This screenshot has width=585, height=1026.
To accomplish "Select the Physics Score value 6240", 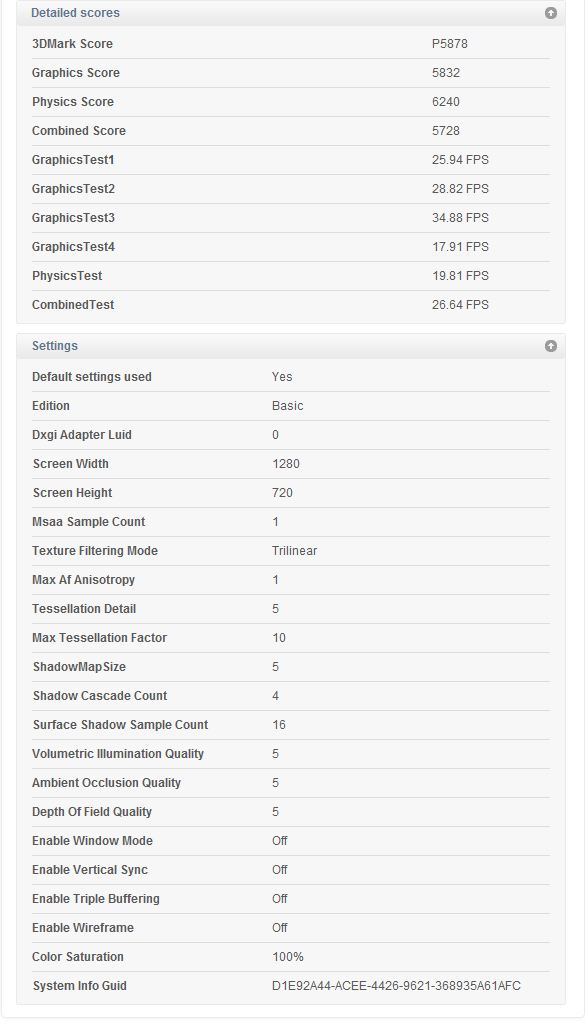I will pyautogui.click(x=446, y=101).
